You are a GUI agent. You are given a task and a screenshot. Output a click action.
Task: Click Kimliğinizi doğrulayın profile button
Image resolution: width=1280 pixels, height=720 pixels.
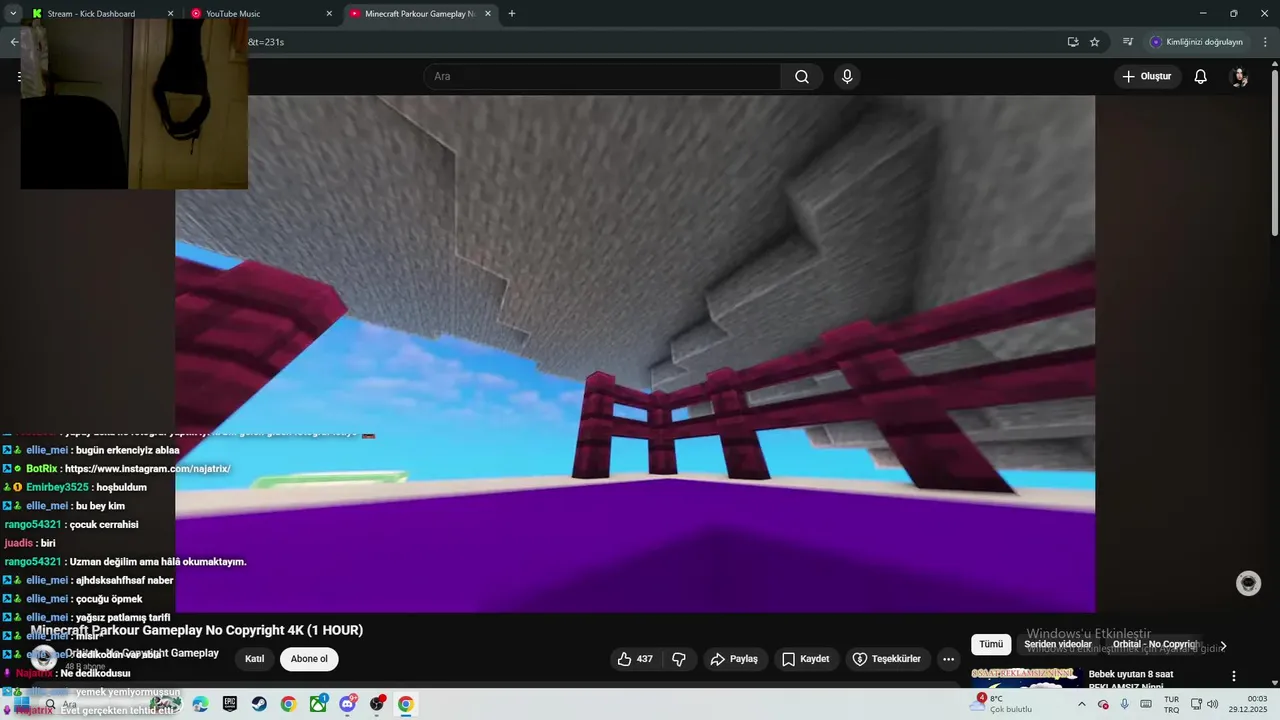[x=1196, y=42]
